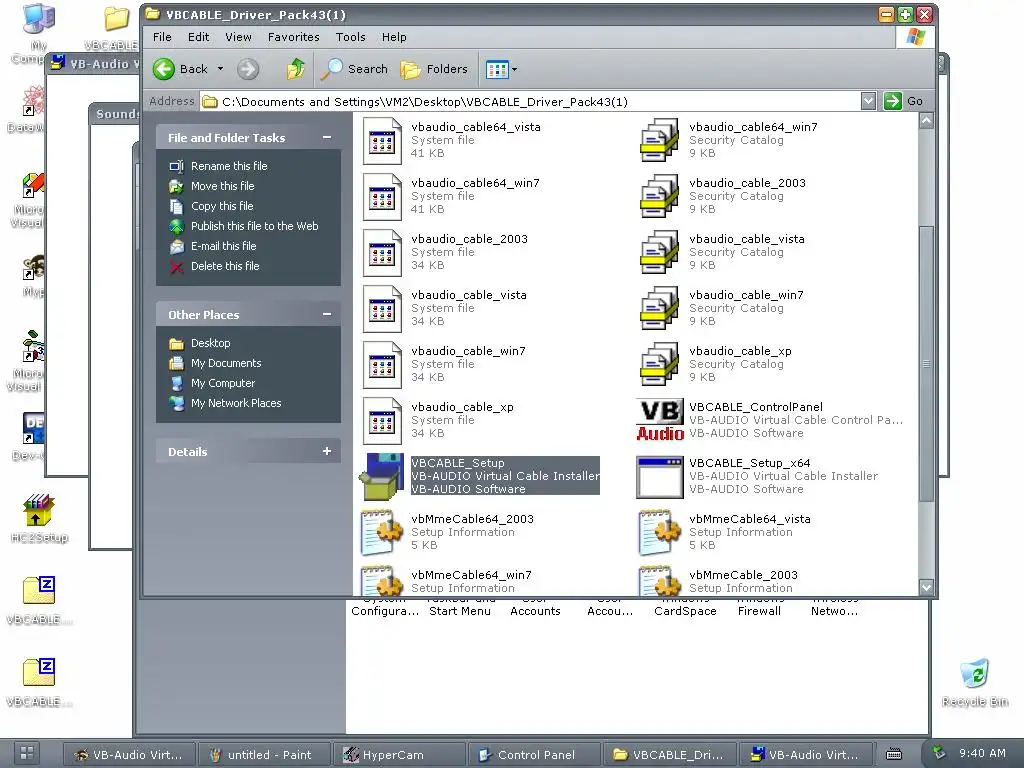Image resolution: width=1024 pixels, height=768 pixels.
Task: Open My Network Places link
Action: tap(236, 403)
